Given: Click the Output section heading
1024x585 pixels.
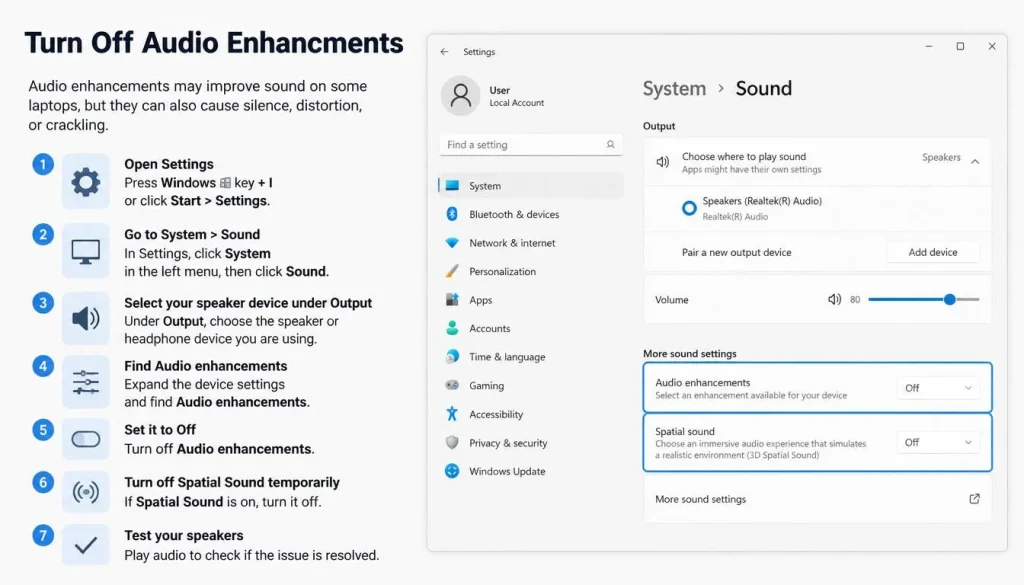Looking at the screenshot, I should 659,126.
